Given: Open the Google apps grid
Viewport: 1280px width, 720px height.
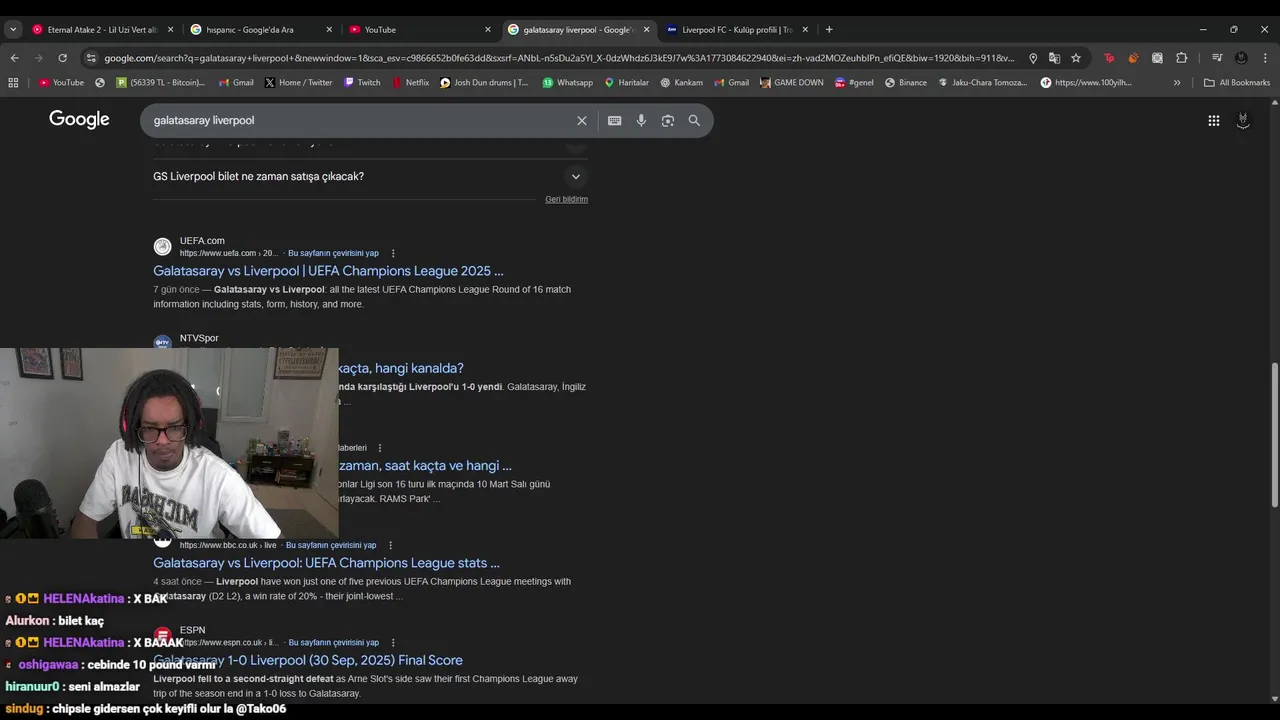Looking at the screenshot, I should 1213,120.
